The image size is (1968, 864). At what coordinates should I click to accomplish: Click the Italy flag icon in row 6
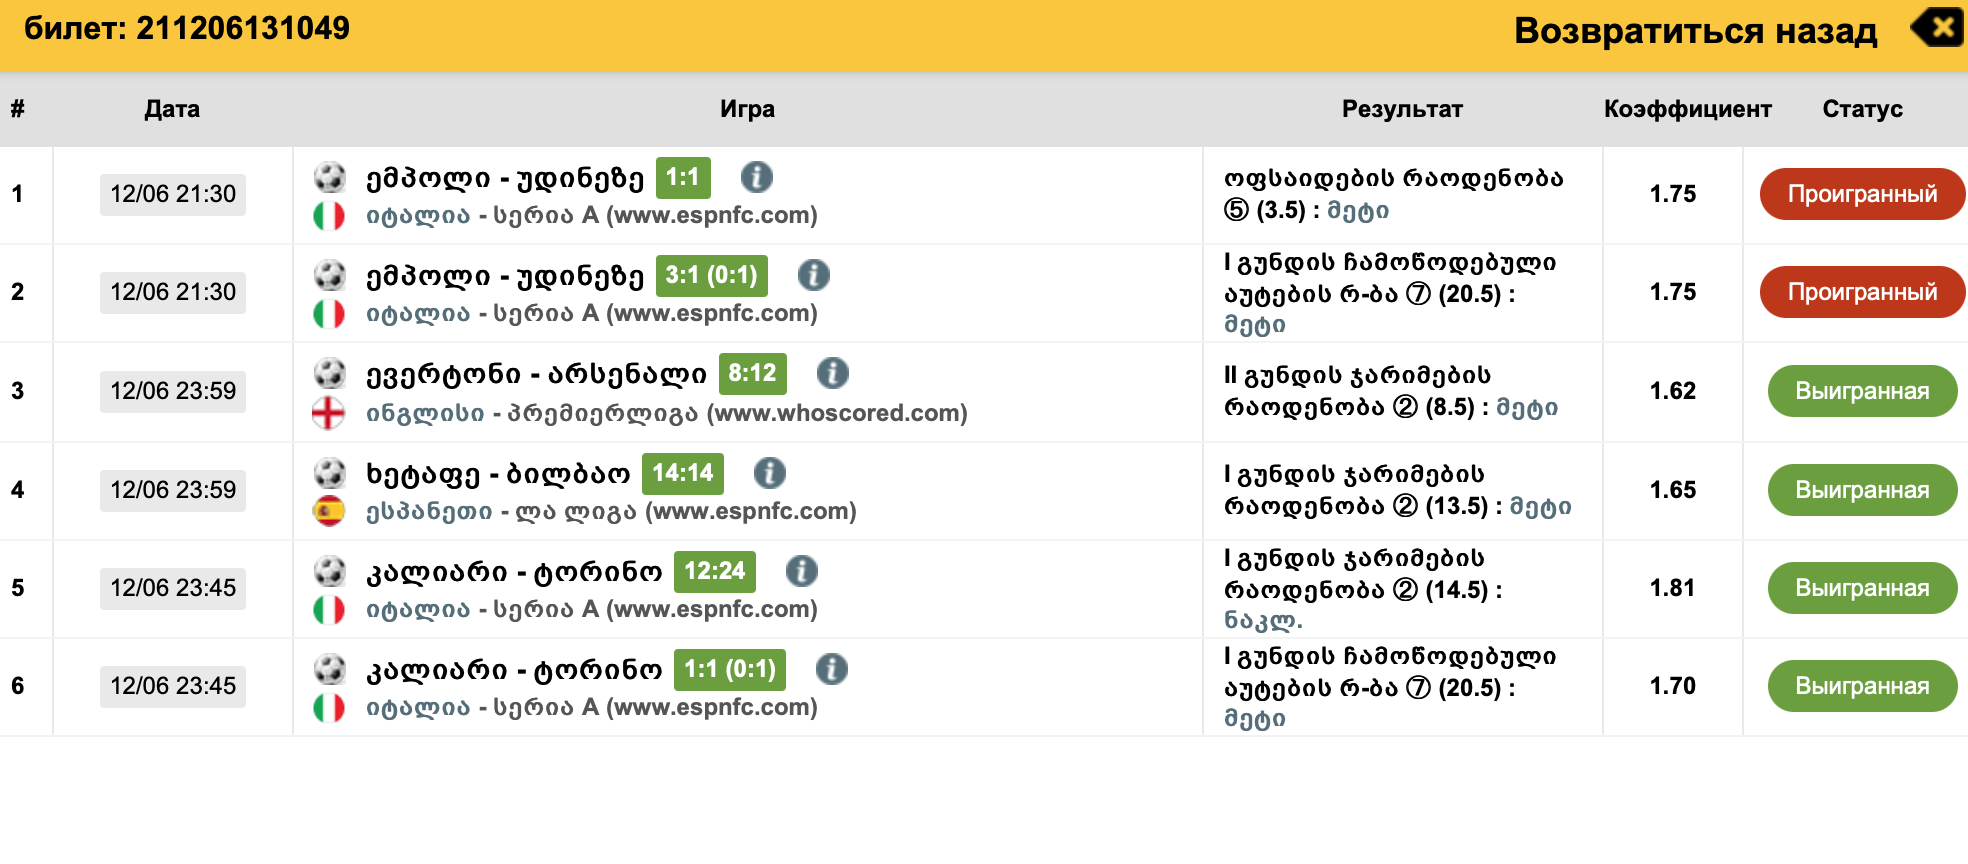point(329,707)
